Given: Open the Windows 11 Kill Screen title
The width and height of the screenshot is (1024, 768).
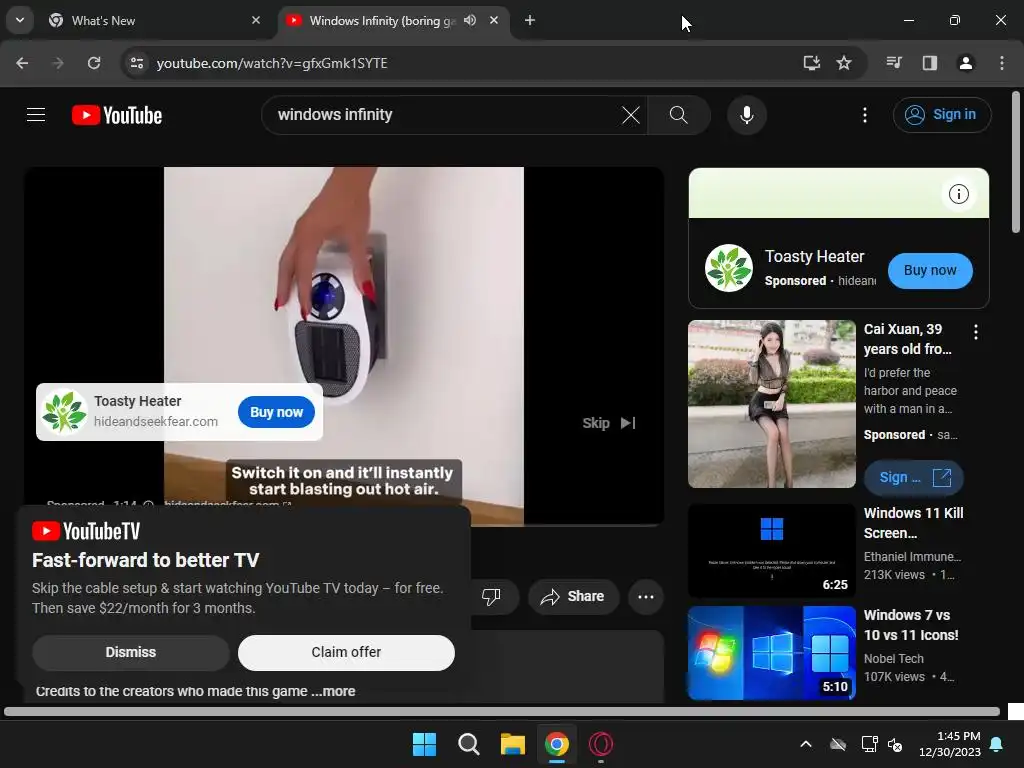Looking at the screenshot, I should (913, 523).
